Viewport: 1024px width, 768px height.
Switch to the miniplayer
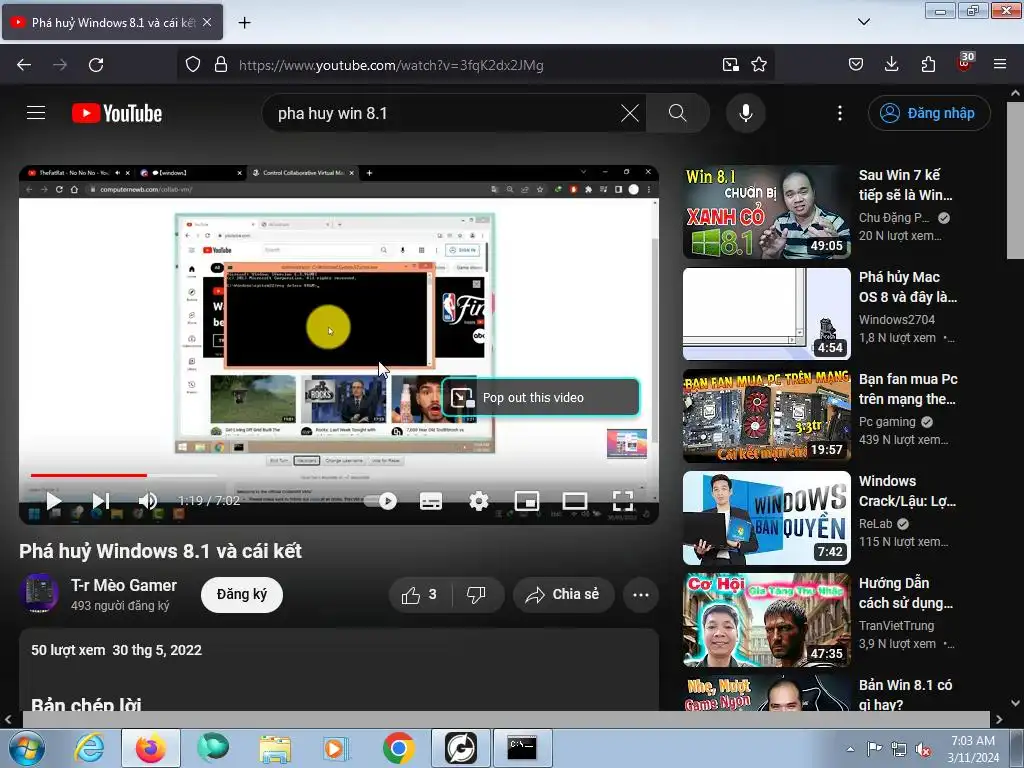[x=526, y=501]
